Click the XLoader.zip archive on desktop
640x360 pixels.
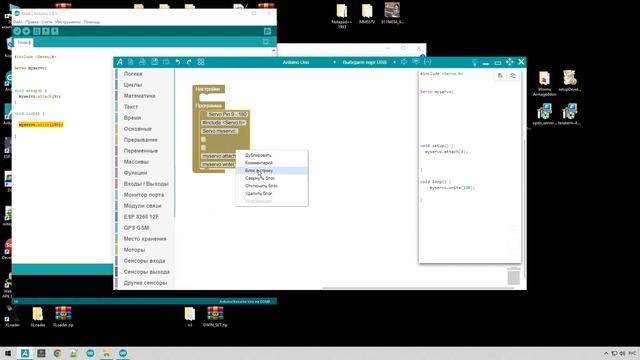pos(63,317)
